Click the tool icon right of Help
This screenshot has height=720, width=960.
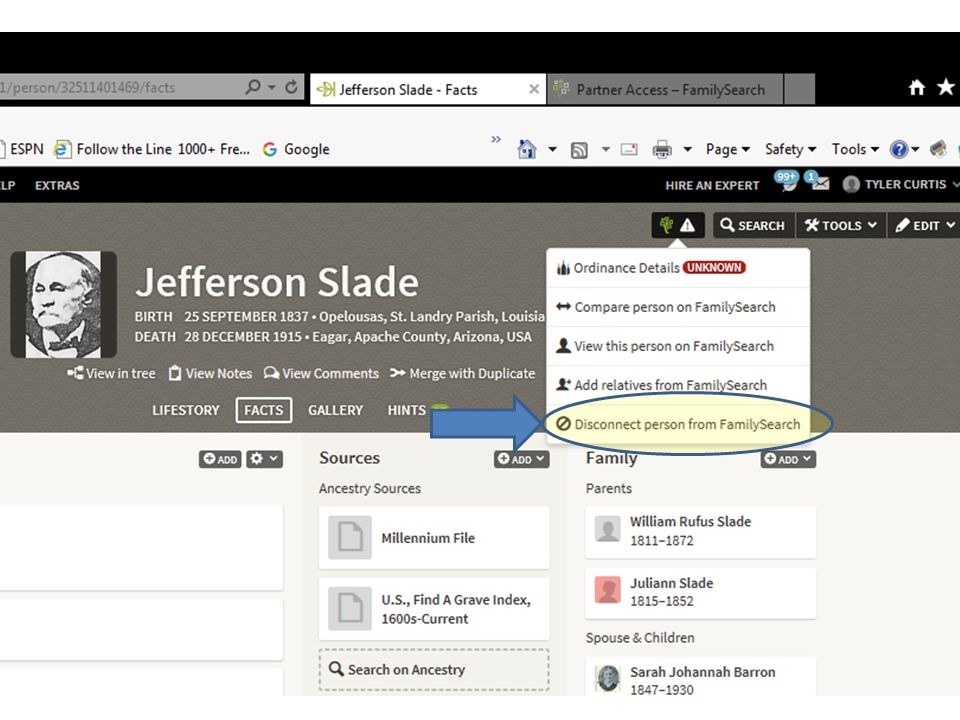point(938,149)
